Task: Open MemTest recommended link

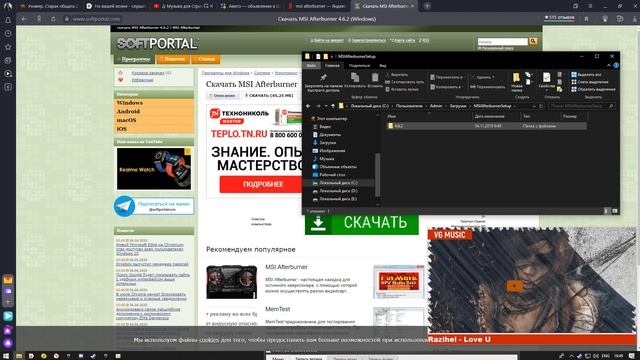Action: tap(278, 309)
